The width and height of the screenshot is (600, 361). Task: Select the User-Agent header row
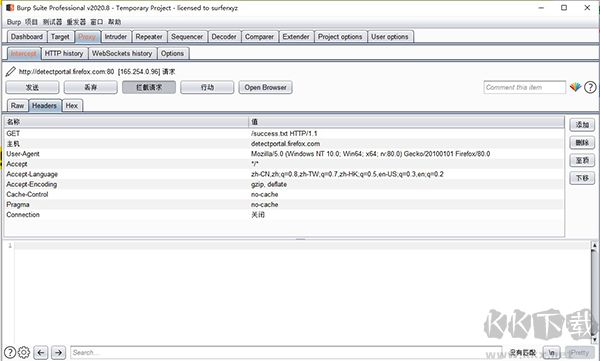pyautogui.click(x=284, y=154)
